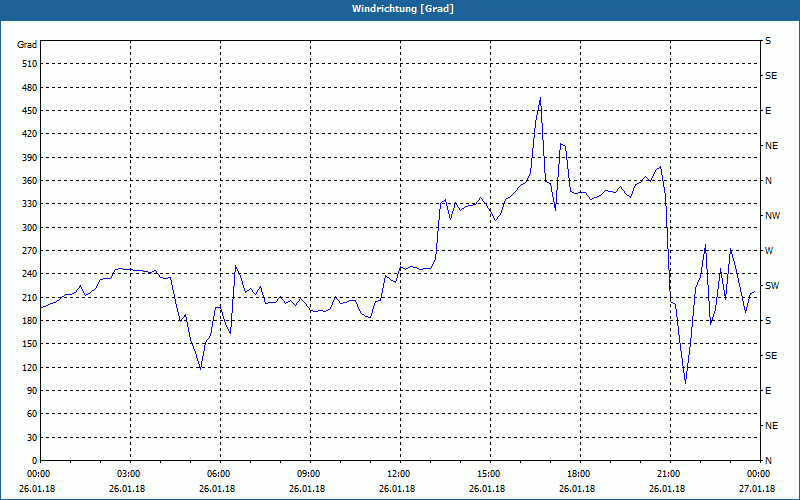Viewport: 800px width, 500px height.
Task: Select the N compass label level with 360
Action: [x=768, y=181]
